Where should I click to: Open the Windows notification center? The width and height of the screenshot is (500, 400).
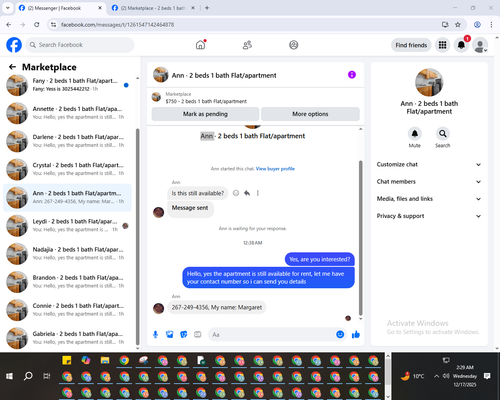[487, 376]
